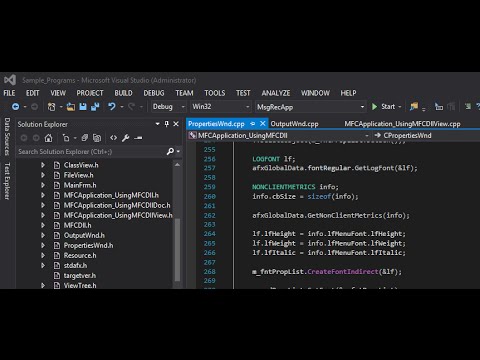
Task: Open the PROJECT menu
Action: pyautogui.click(x=90, y=93)
